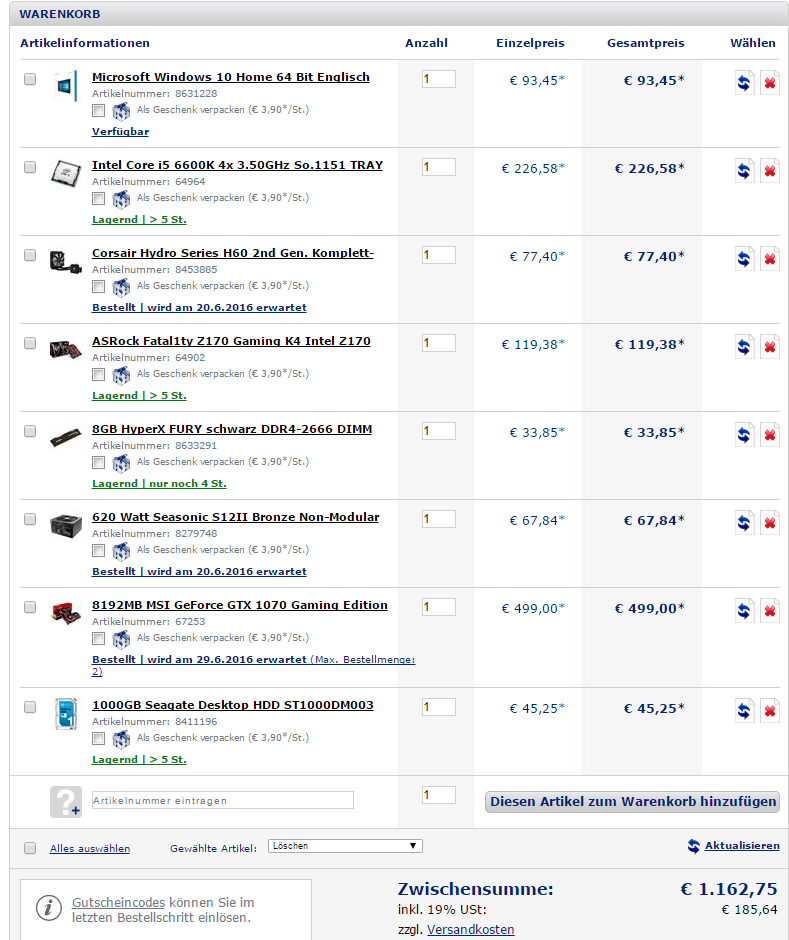Delete Intel Core i5 6600K via red X
This screenshot has width=789, height=940.
click(x=770, y=171)
